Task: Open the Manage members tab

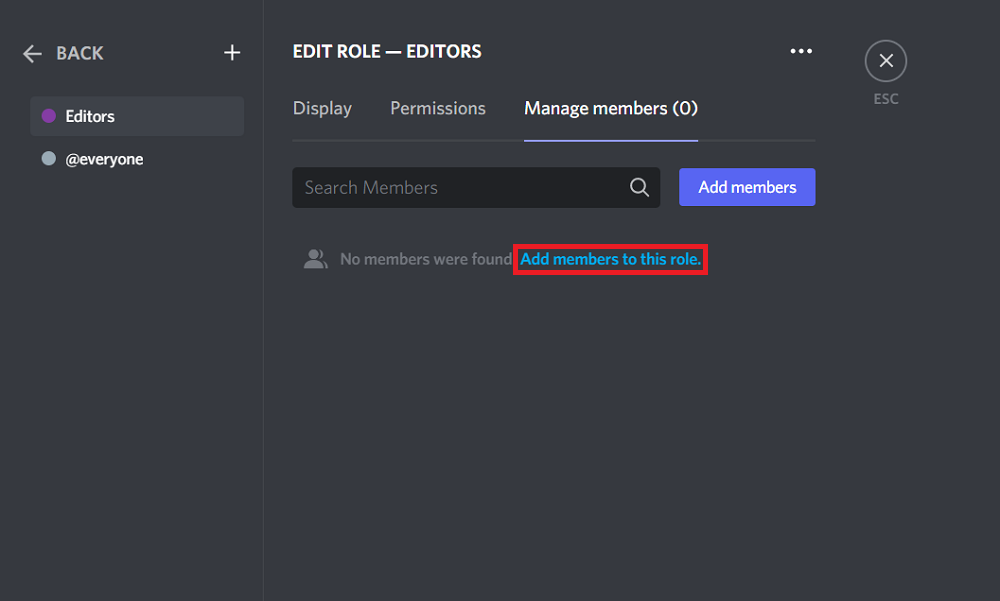Action: tap(610, 108)
